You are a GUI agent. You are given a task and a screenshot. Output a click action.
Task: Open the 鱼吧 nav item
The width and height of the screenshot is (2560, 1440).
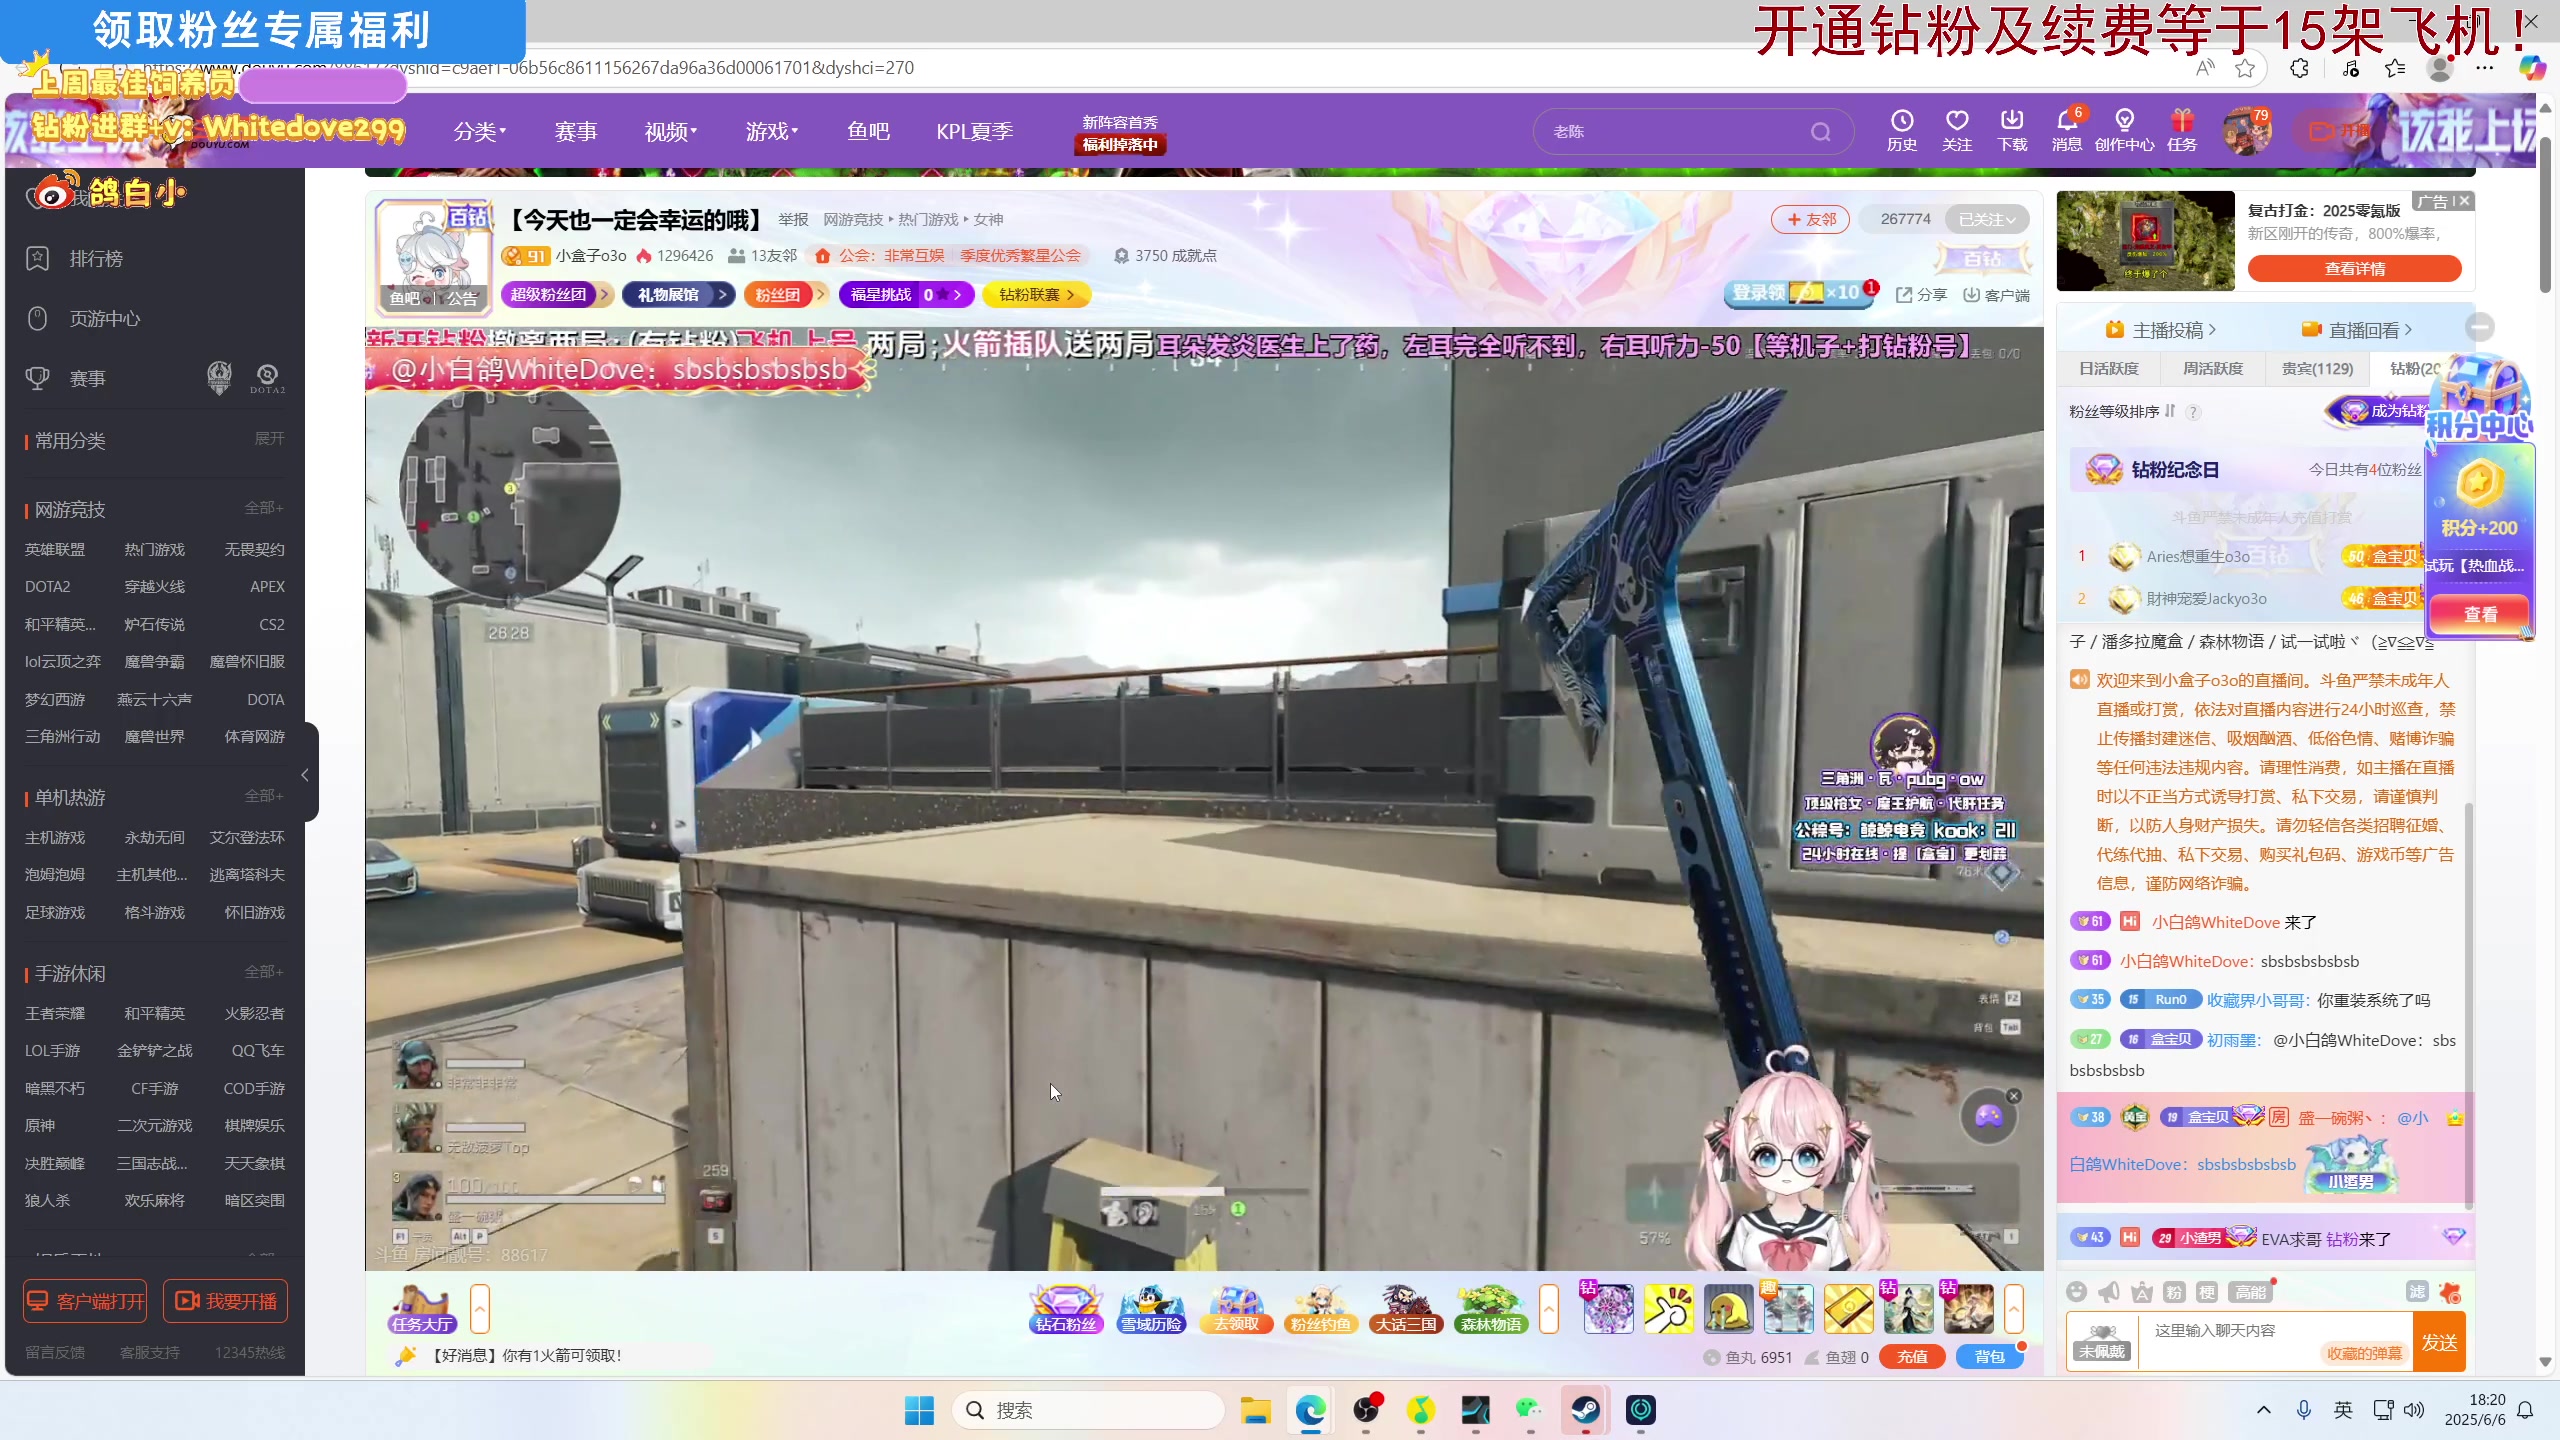pos(868,131)
